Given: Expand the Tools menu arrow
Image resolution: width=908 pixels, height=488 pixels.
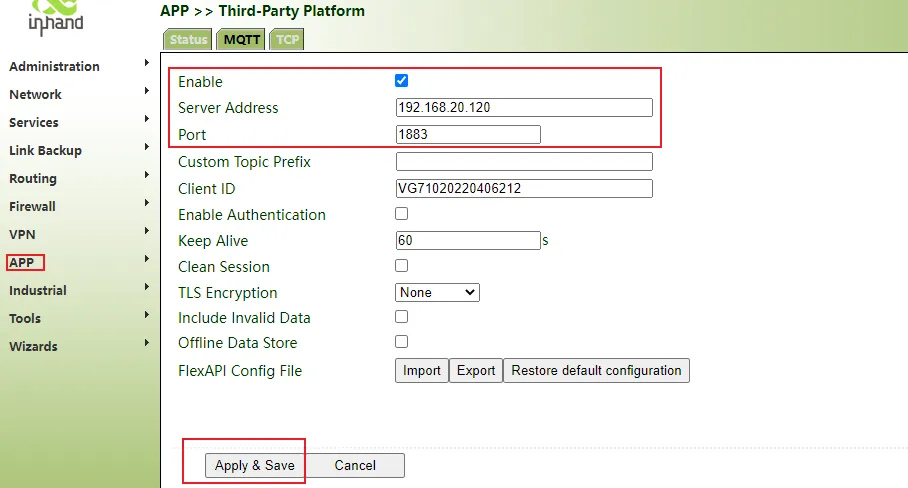Looking at the screenshot, I should [x=147, y=314].
